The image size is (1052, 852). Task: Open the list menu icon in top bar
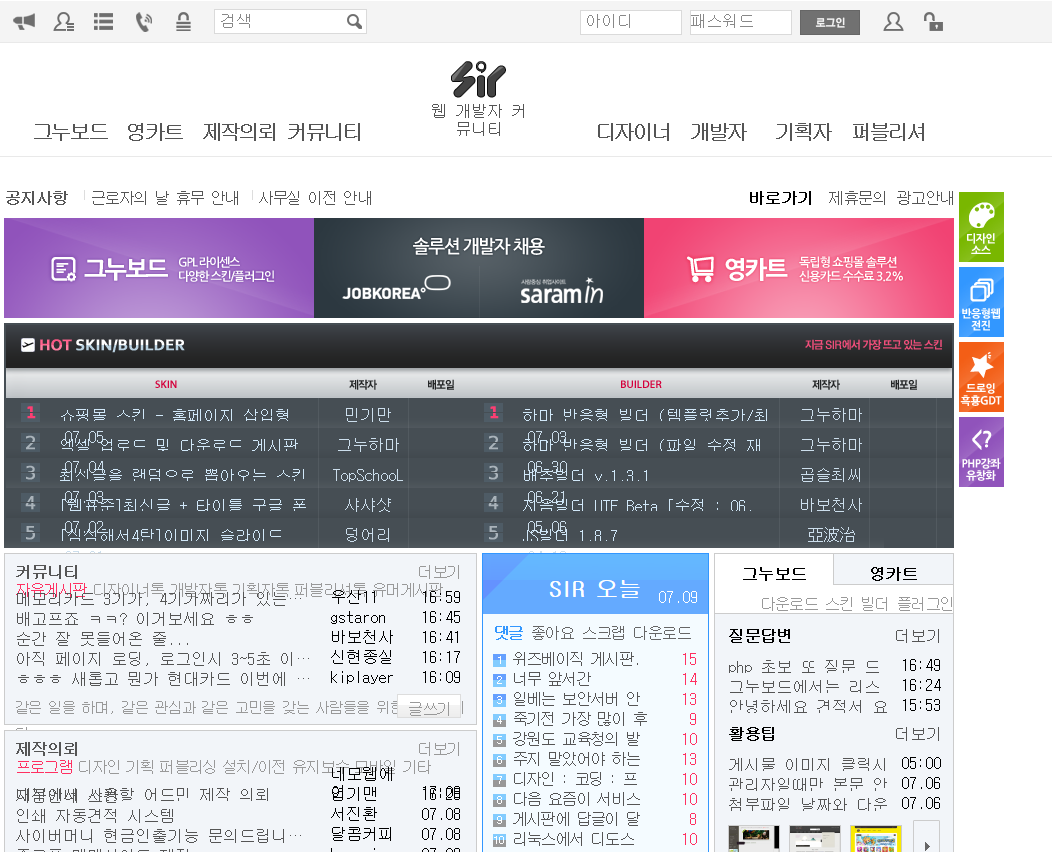pyautogui.click(x=103, y=22)
